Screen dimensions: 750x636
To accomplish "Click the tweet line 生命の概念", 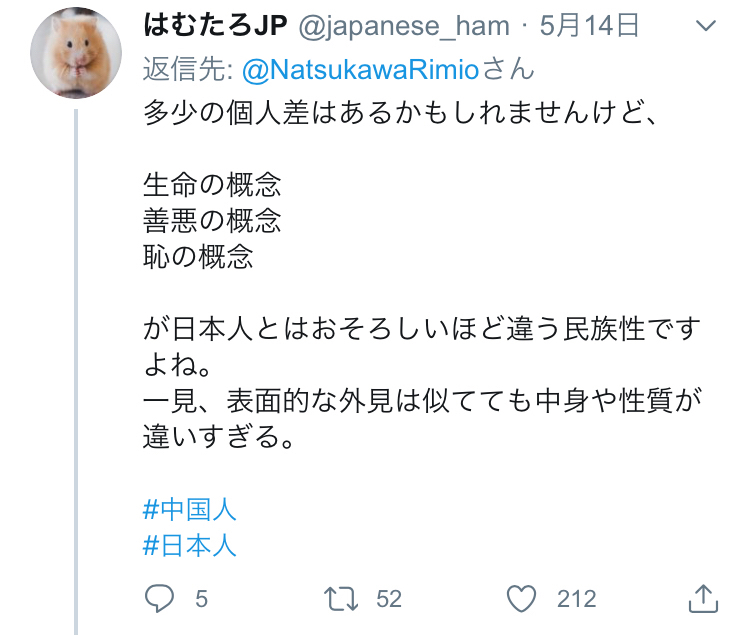I will [212, 185].
